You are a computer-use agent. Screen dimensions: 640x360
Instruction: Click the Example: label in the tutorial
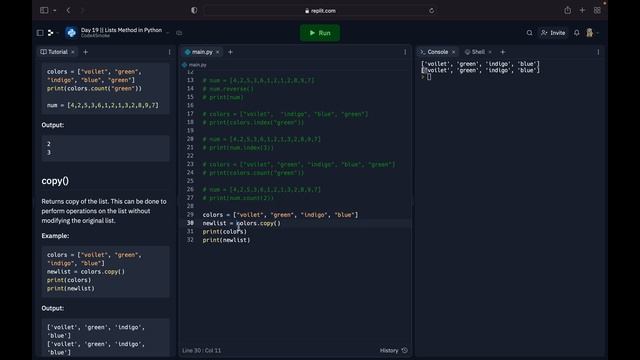click(x=55, y=236)
